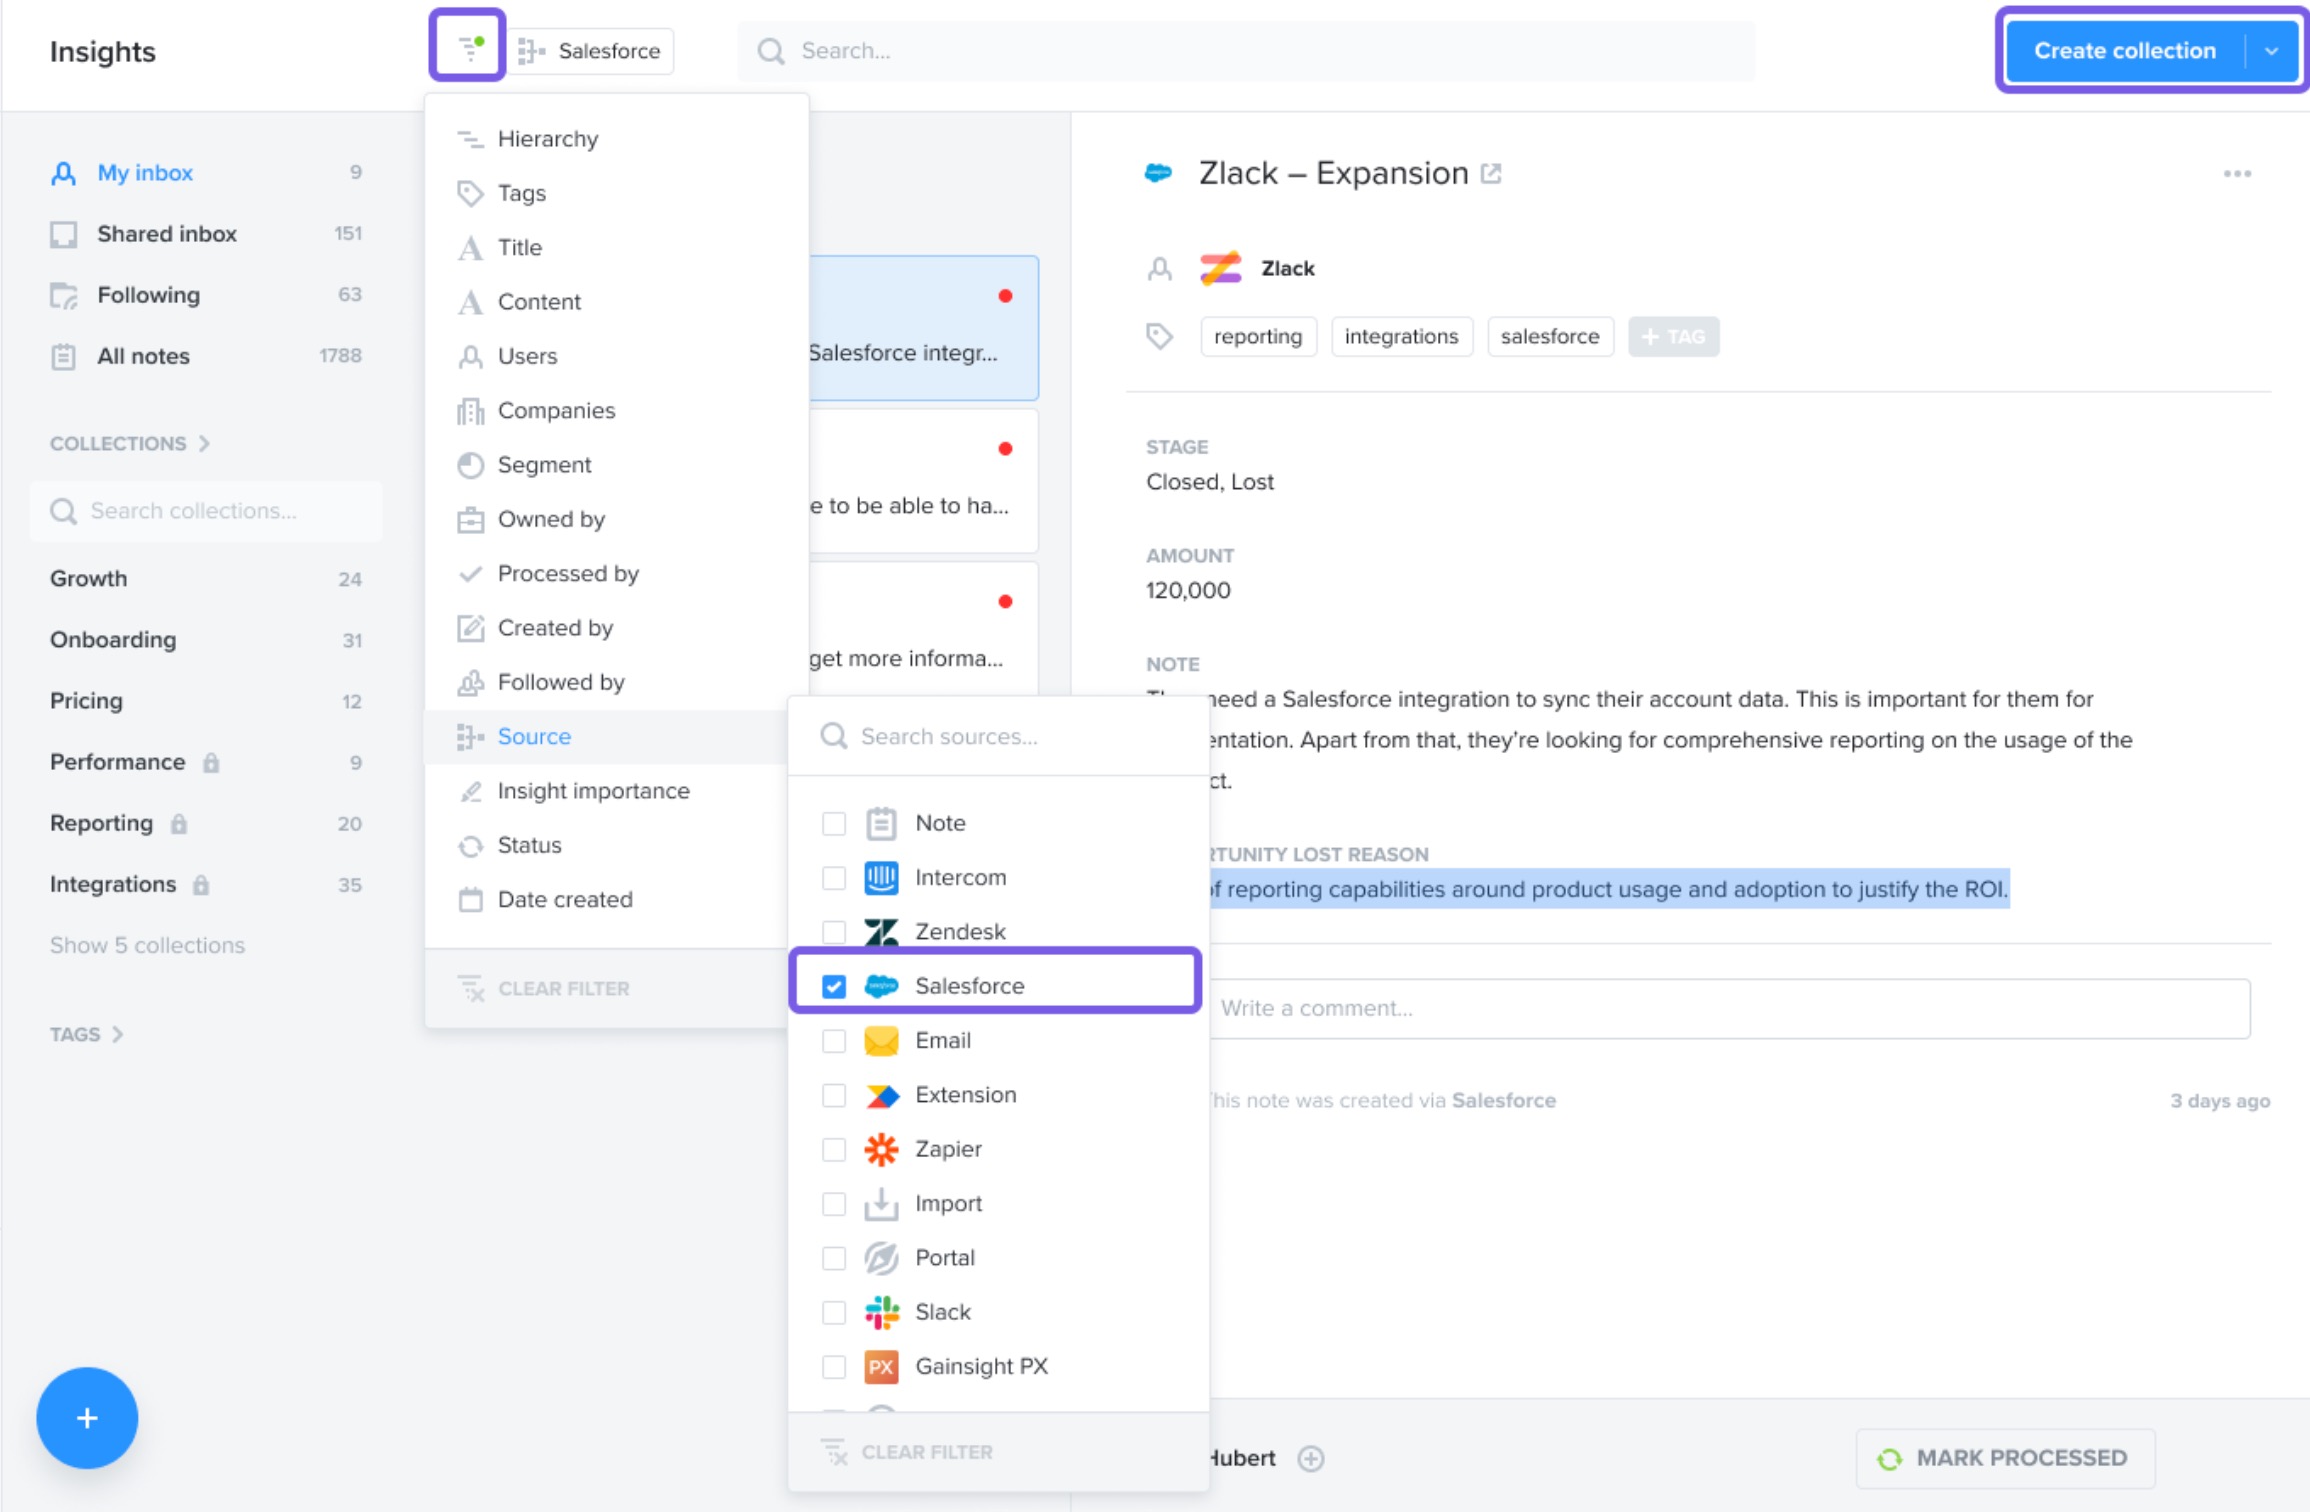Click the main Search field
Viewport: 2310px width, 1512px height.
pos(1246,51)
